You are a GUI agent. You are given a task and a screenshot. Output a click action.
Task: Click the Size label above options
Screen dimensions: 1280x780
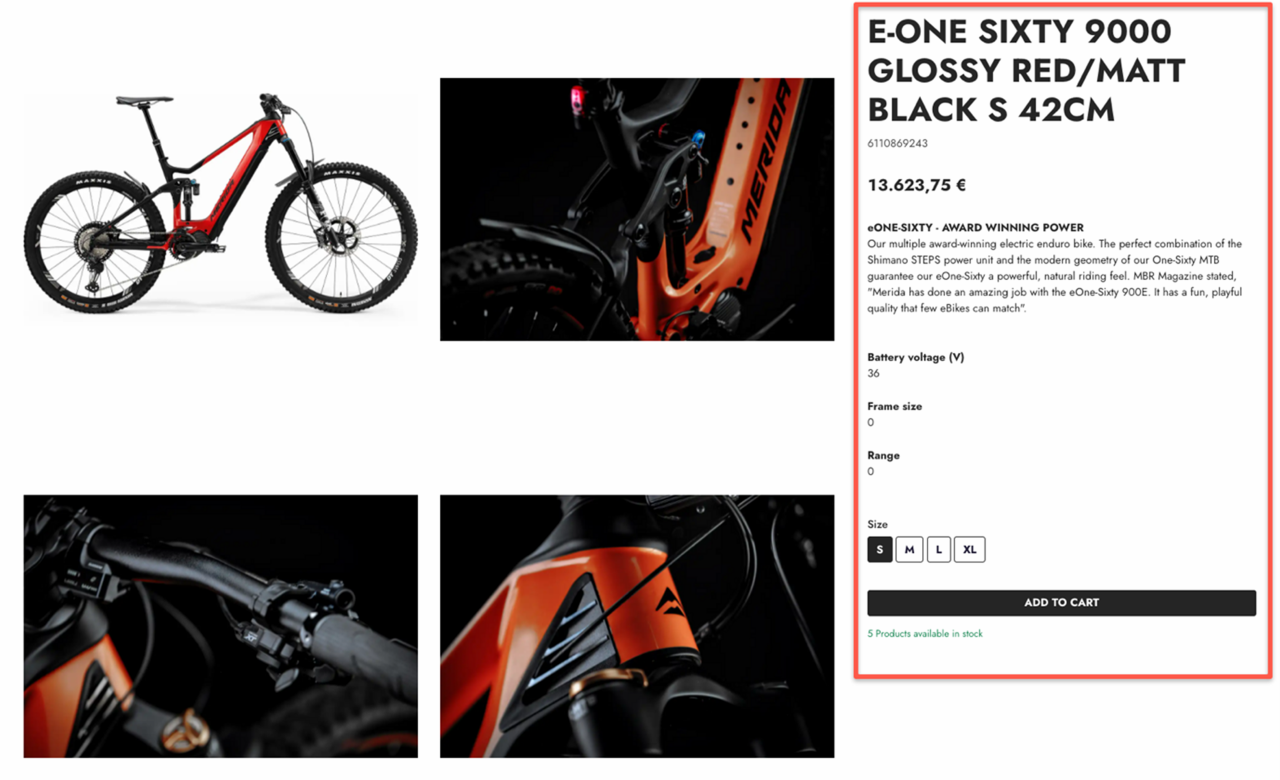coord(877,524)
